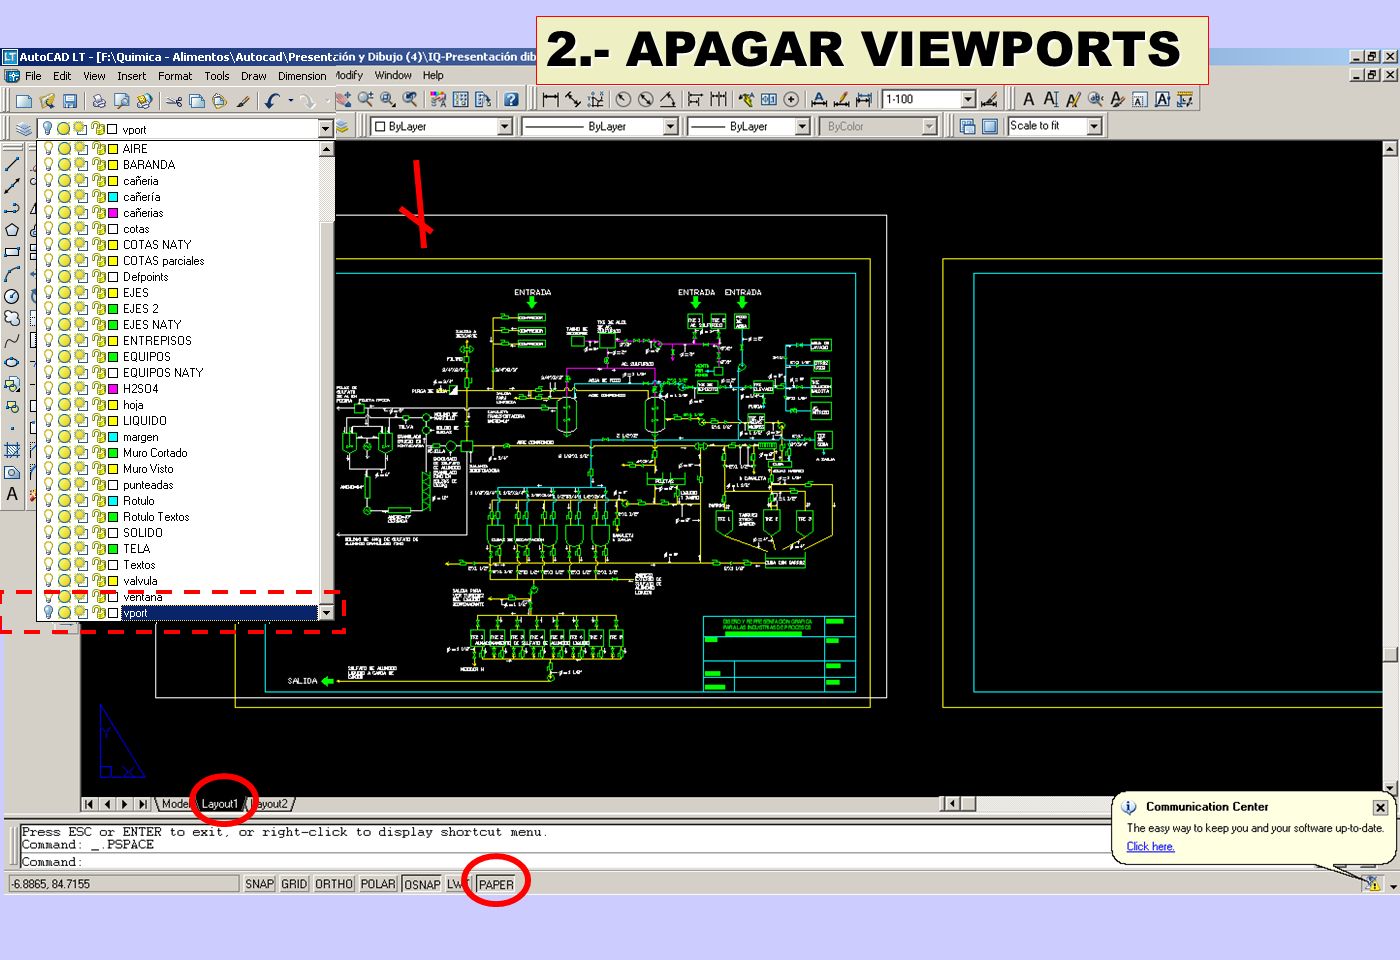Click the magenta color swatch of cañerias layer
Viewport: 1400px width, 960px height.
(x=113, y=212)
